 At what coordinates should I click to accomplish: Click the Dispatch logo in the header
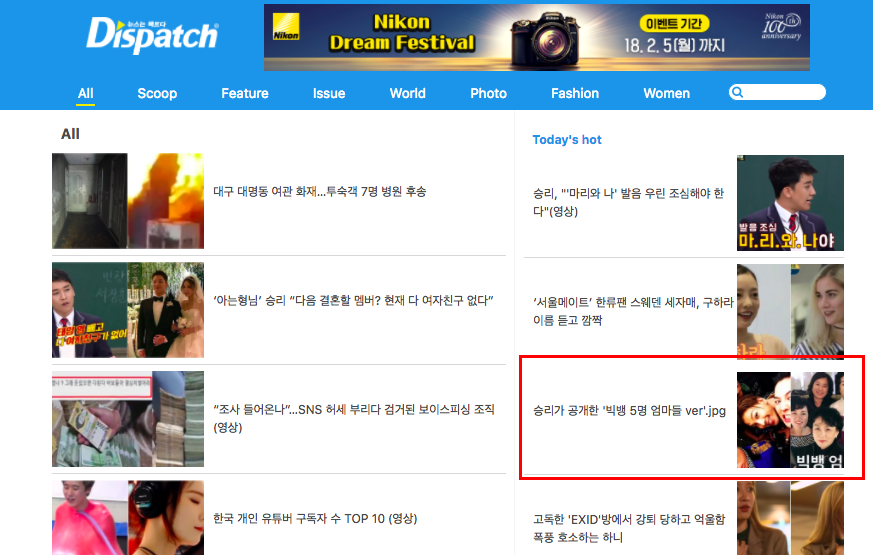click(x=152, y=35)
